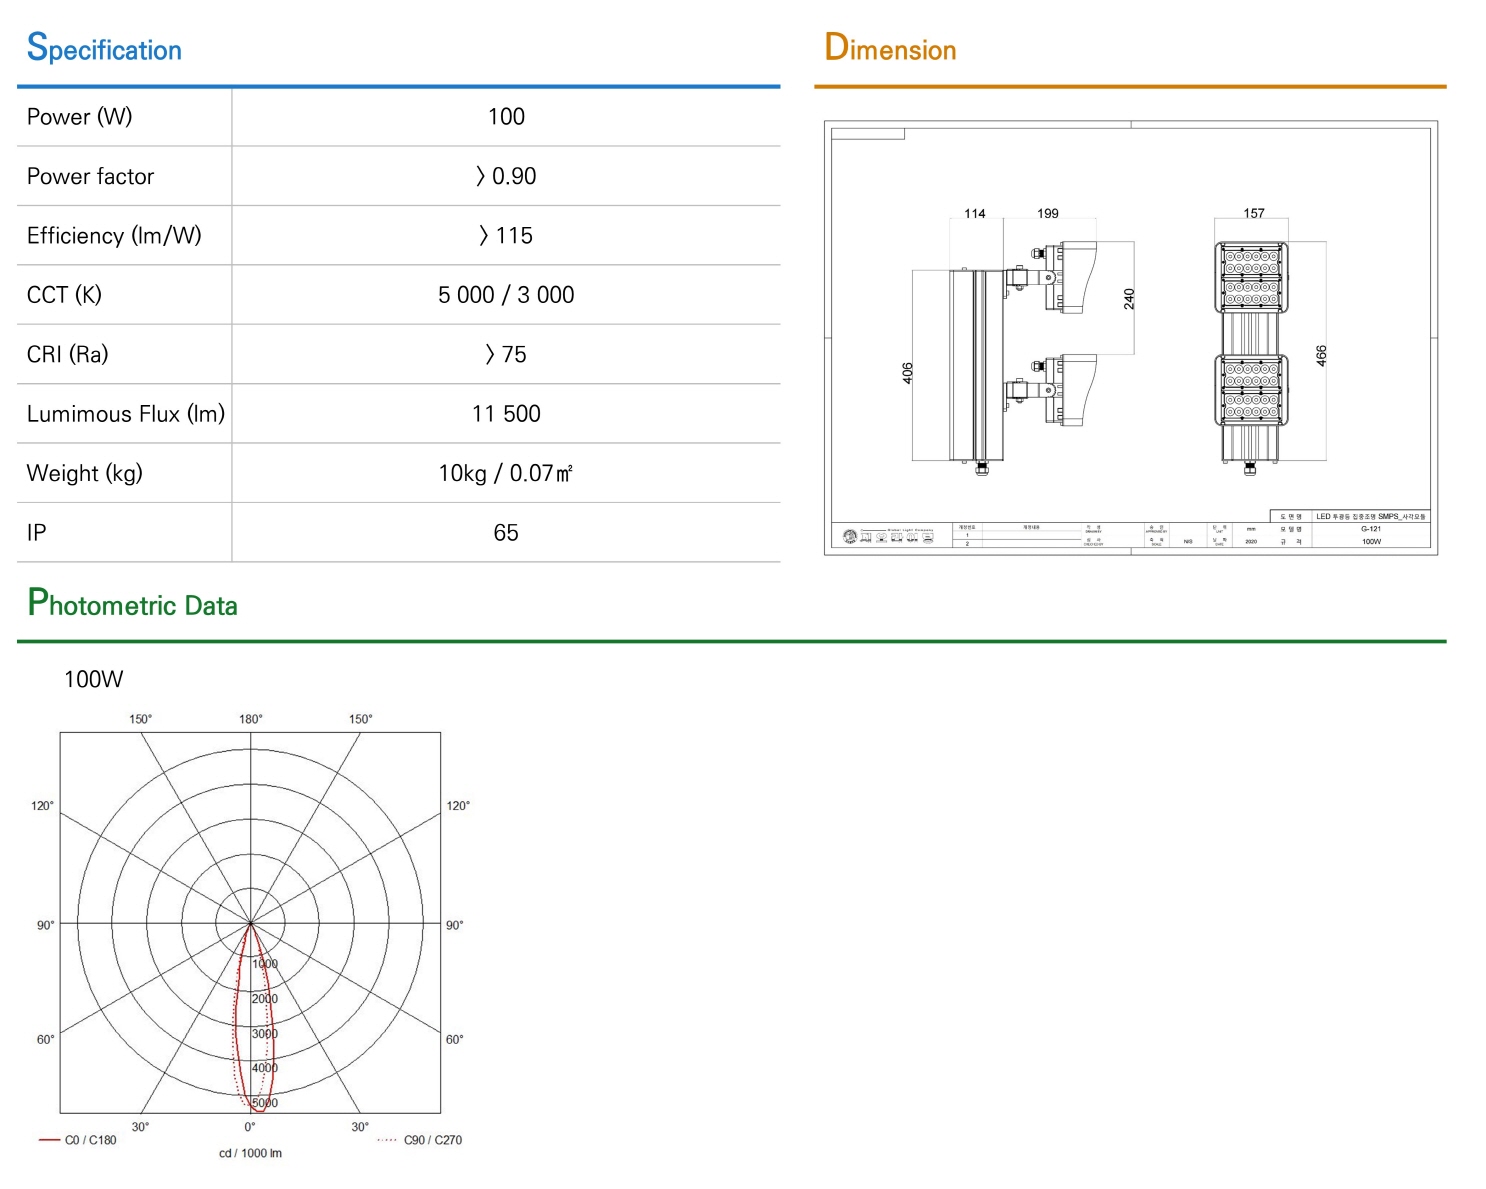The width and height of the screenshot is (1486, 1189).
Task: Click the 5000 ring label in polar chart
Action: pos(264,1103)
